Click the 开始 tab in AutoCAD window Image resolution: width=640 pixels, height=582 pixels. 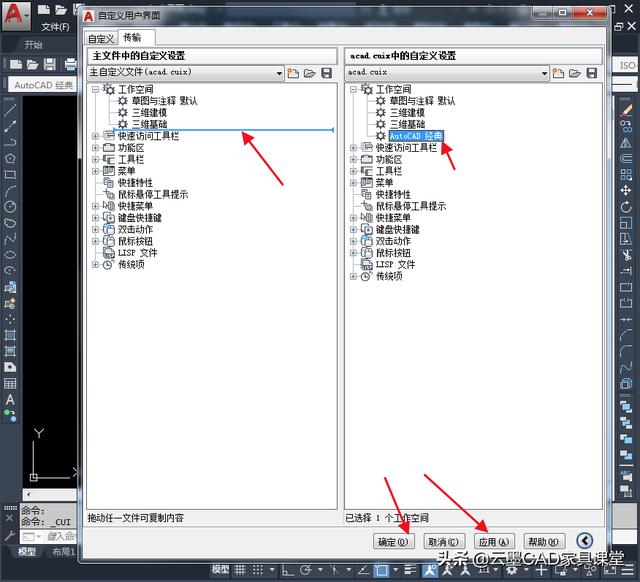[33, 44]
